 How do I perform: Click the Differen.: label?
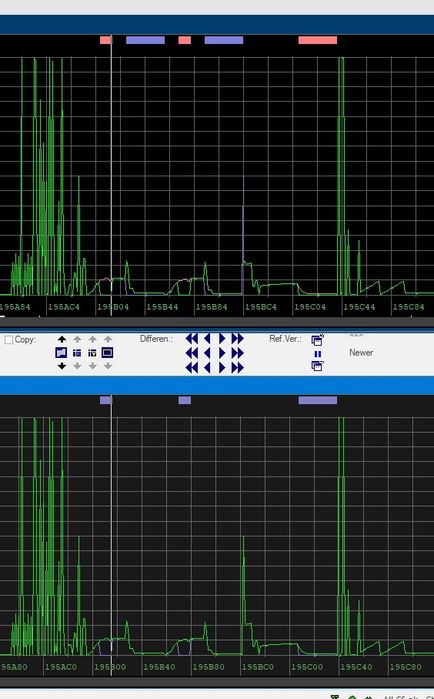click(x=156, y=339)
